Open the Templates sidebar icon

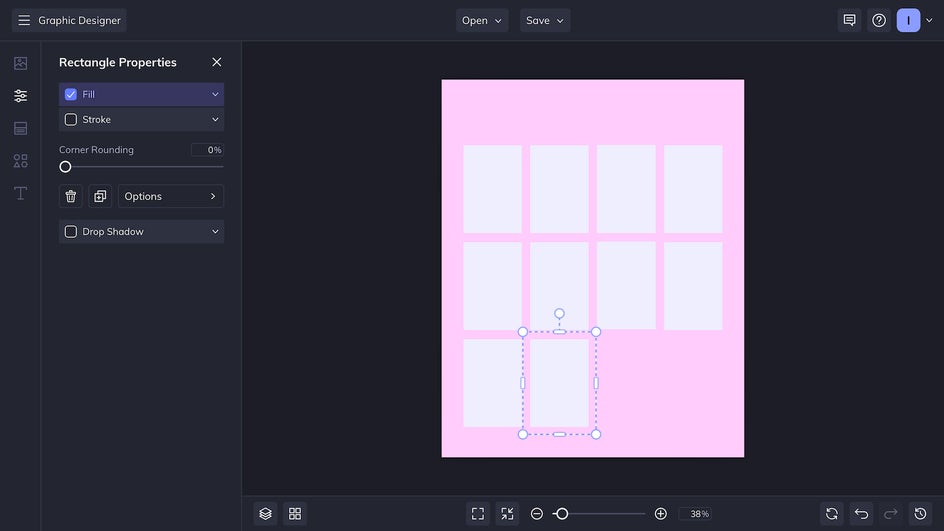click(20, 128)
